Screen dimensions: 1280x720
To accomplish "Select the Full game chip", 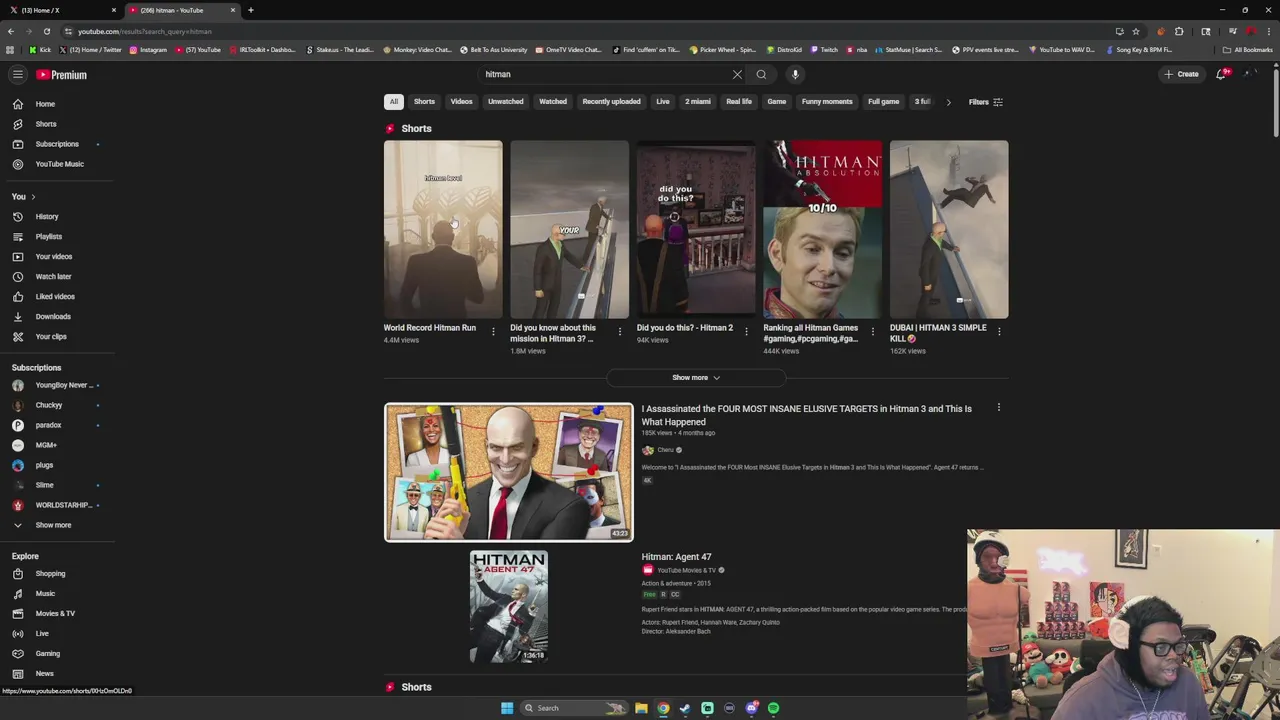I will 883,102.
